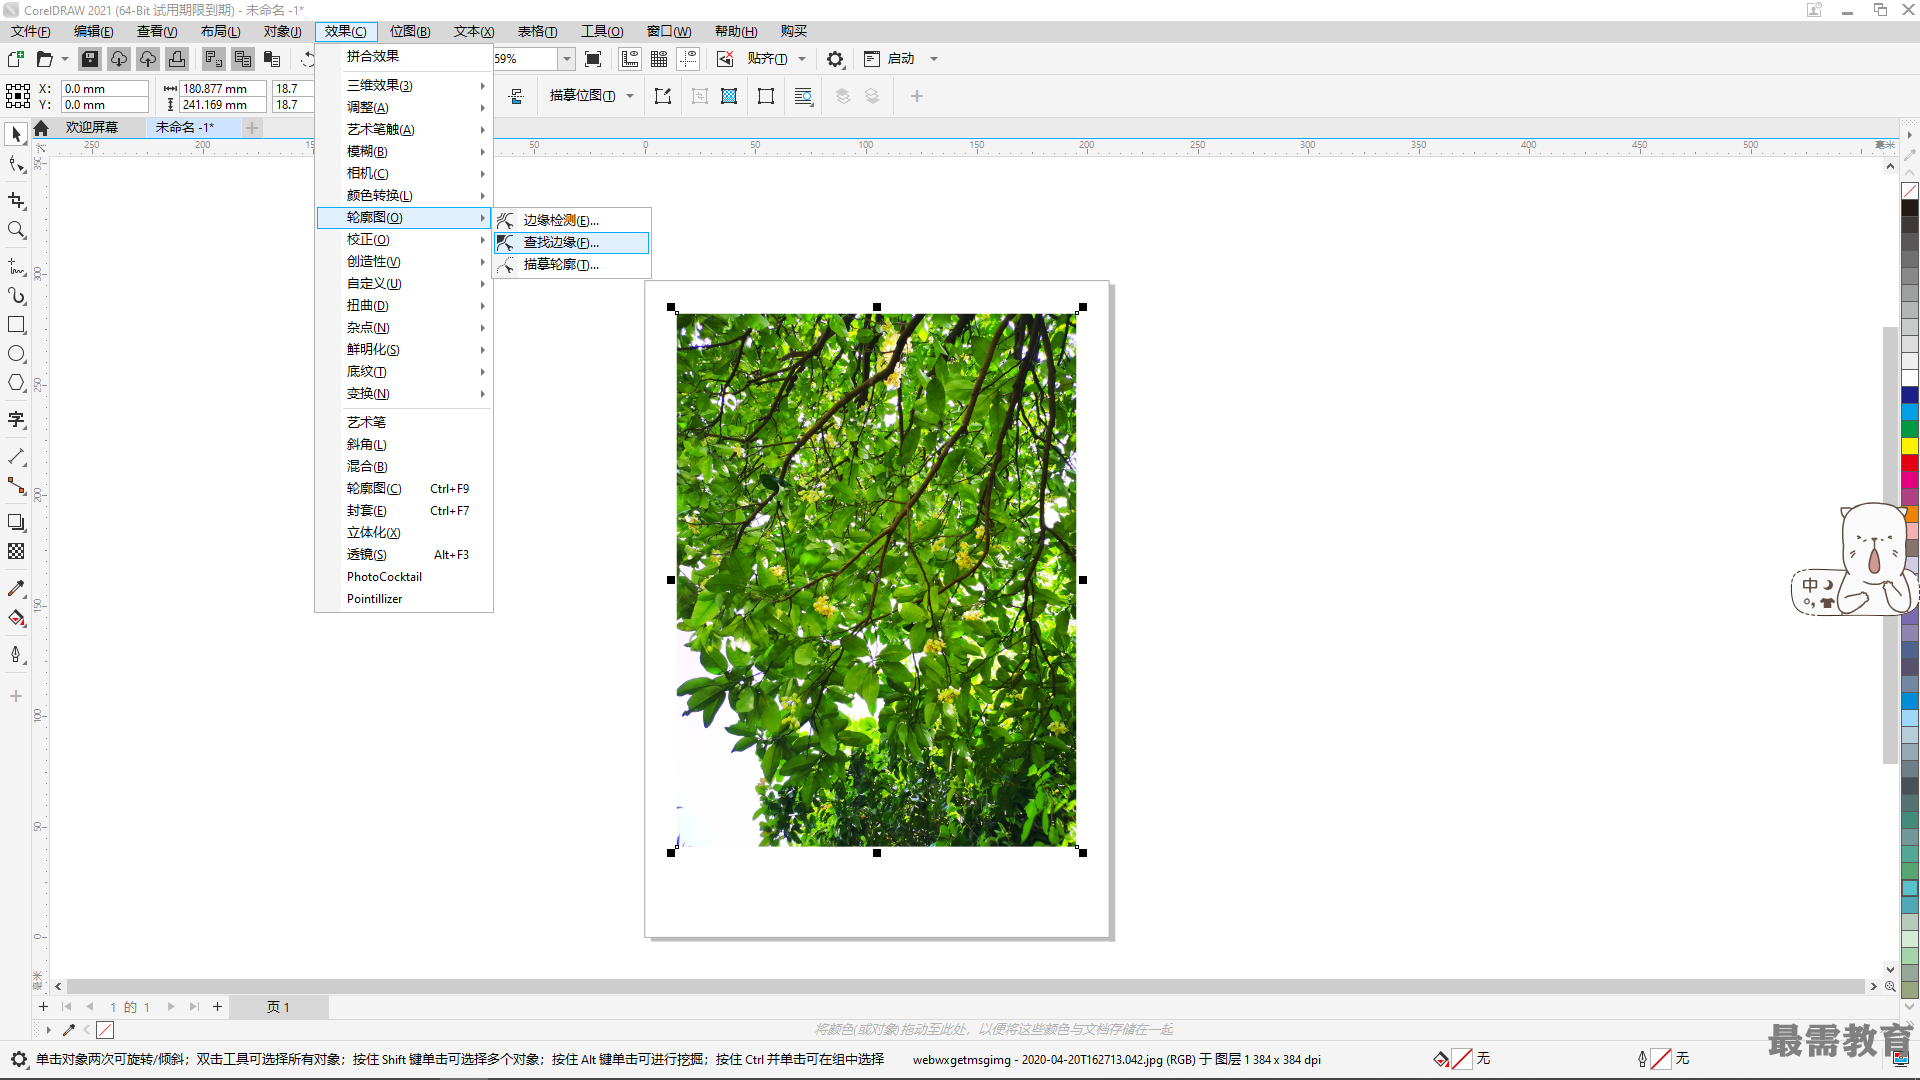Select the Outline Pen tool
1920x1080 pixels.
point(16,654)
